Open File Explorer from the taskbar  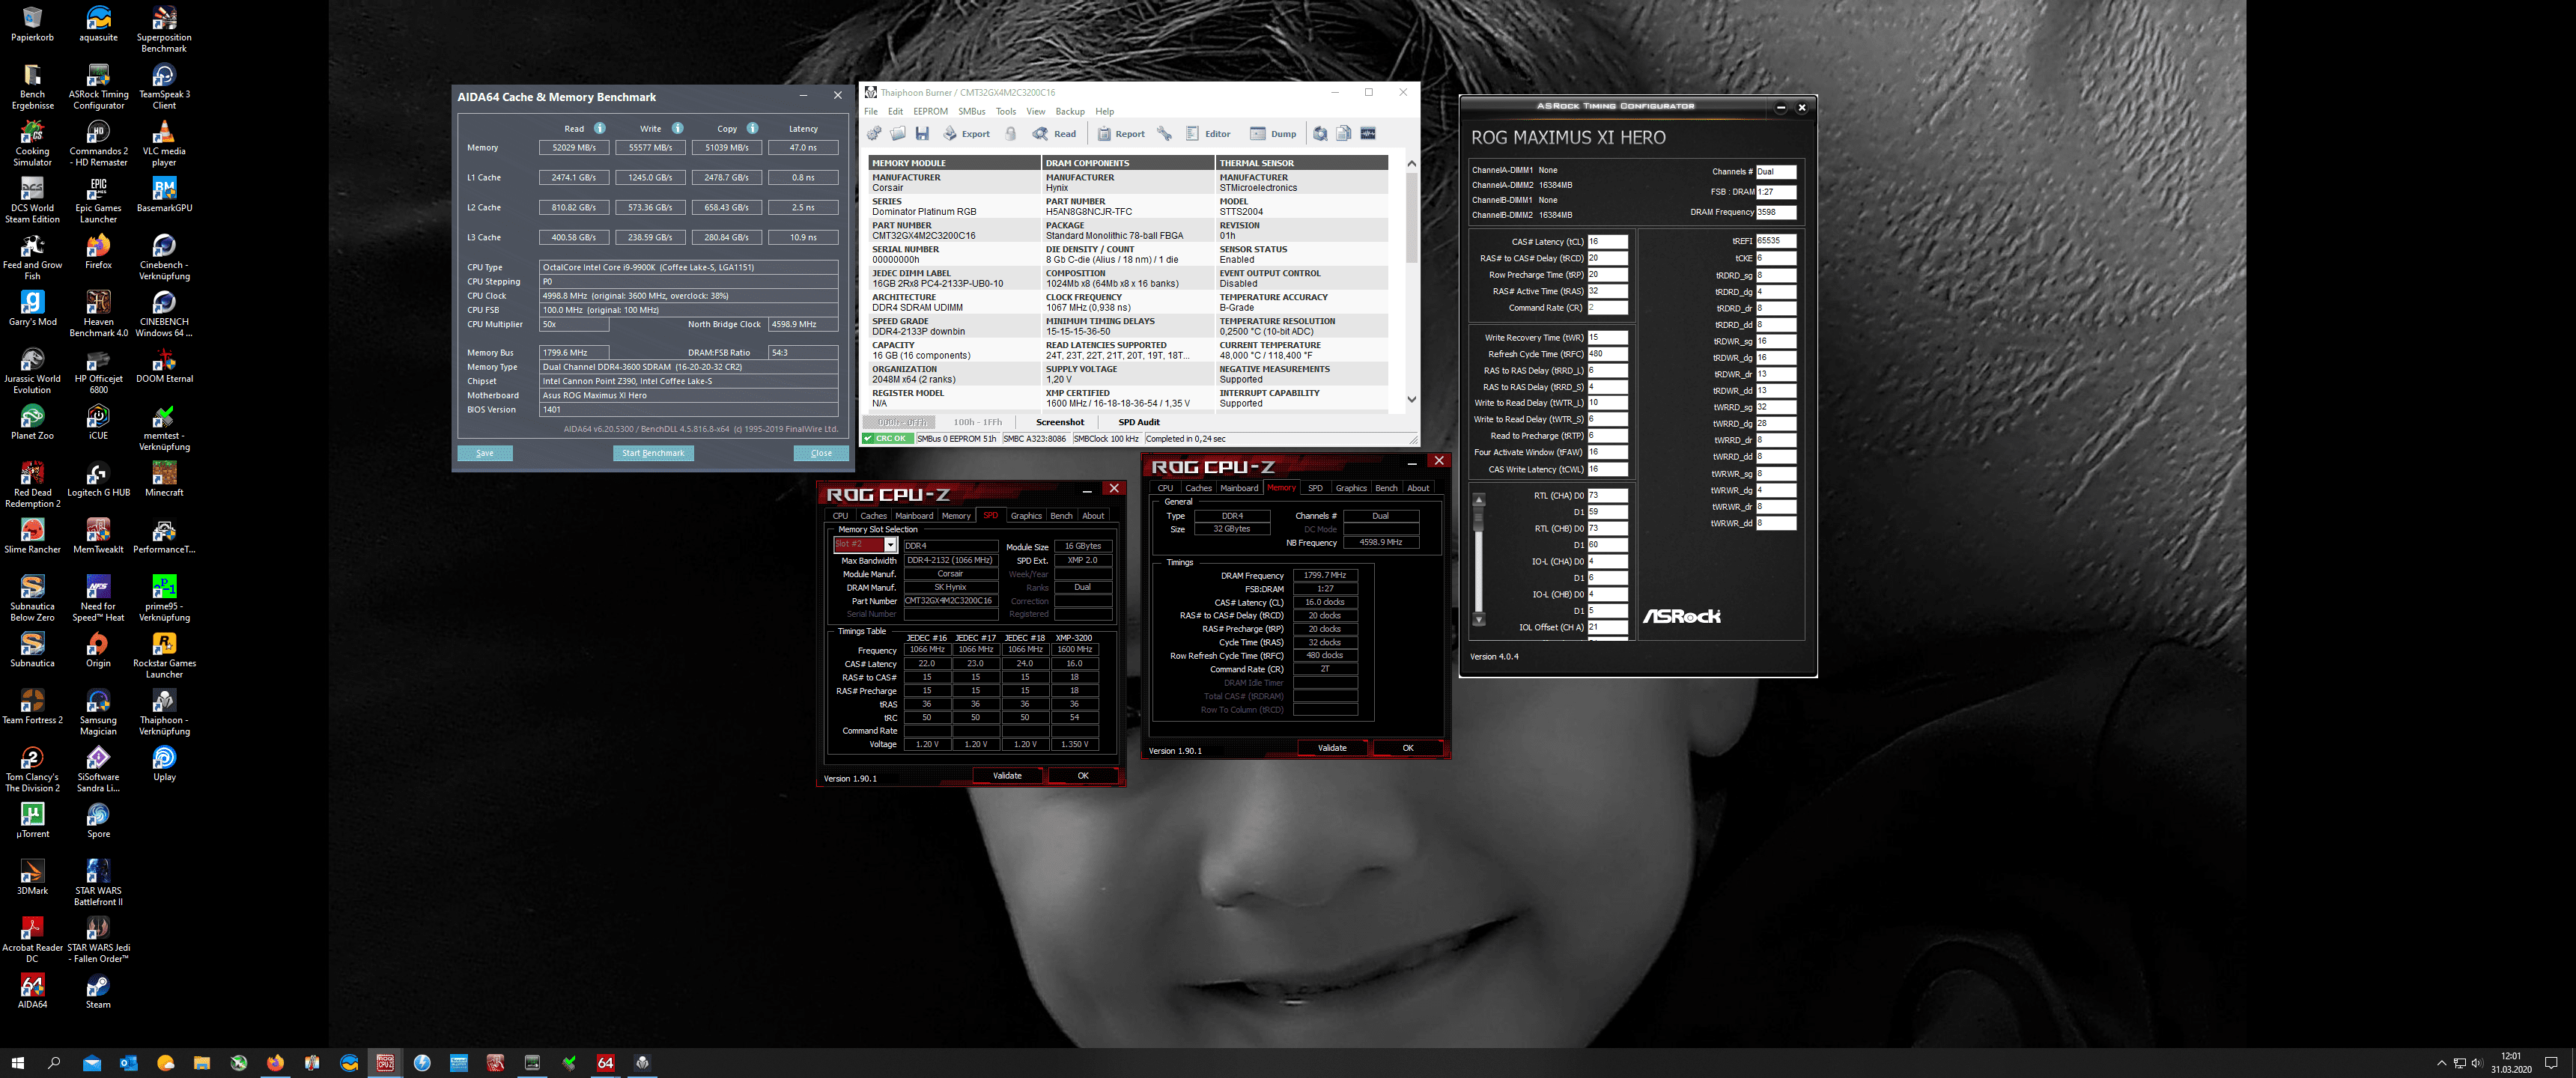202,1062
